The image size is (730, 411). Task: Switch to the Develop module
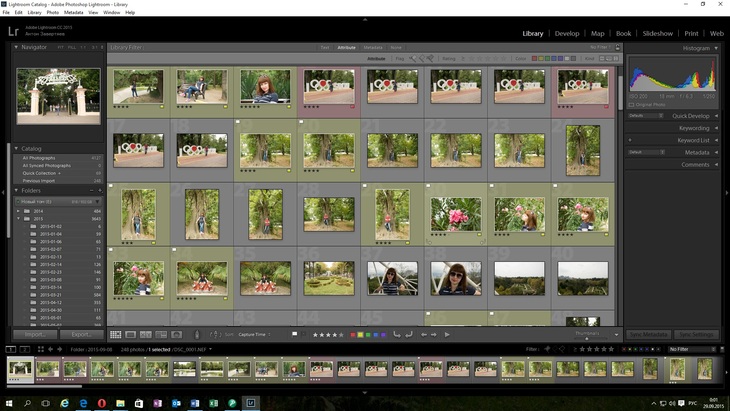(566, 33)
